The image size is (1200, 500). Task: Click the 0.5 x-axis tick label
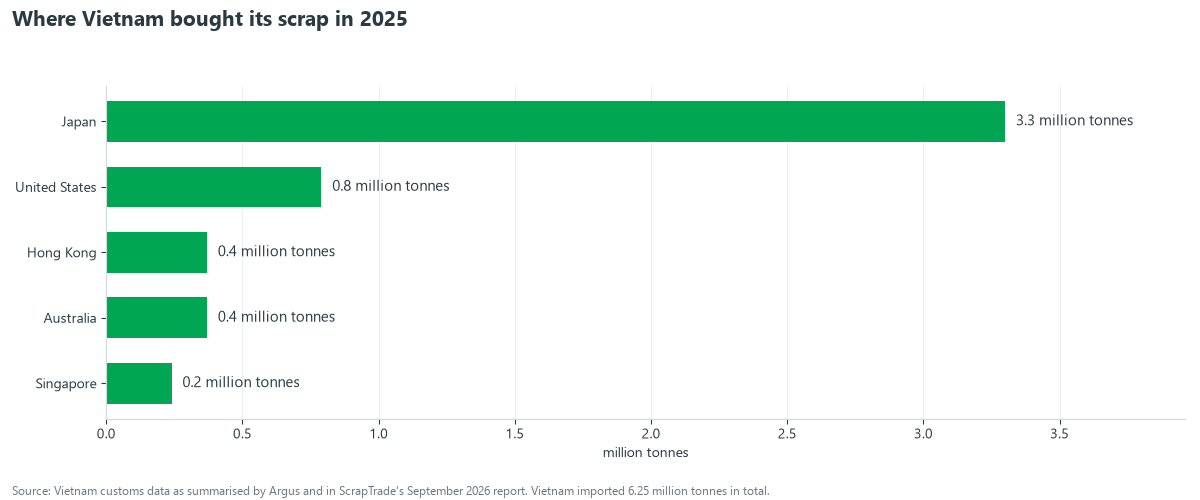point(242,434)
